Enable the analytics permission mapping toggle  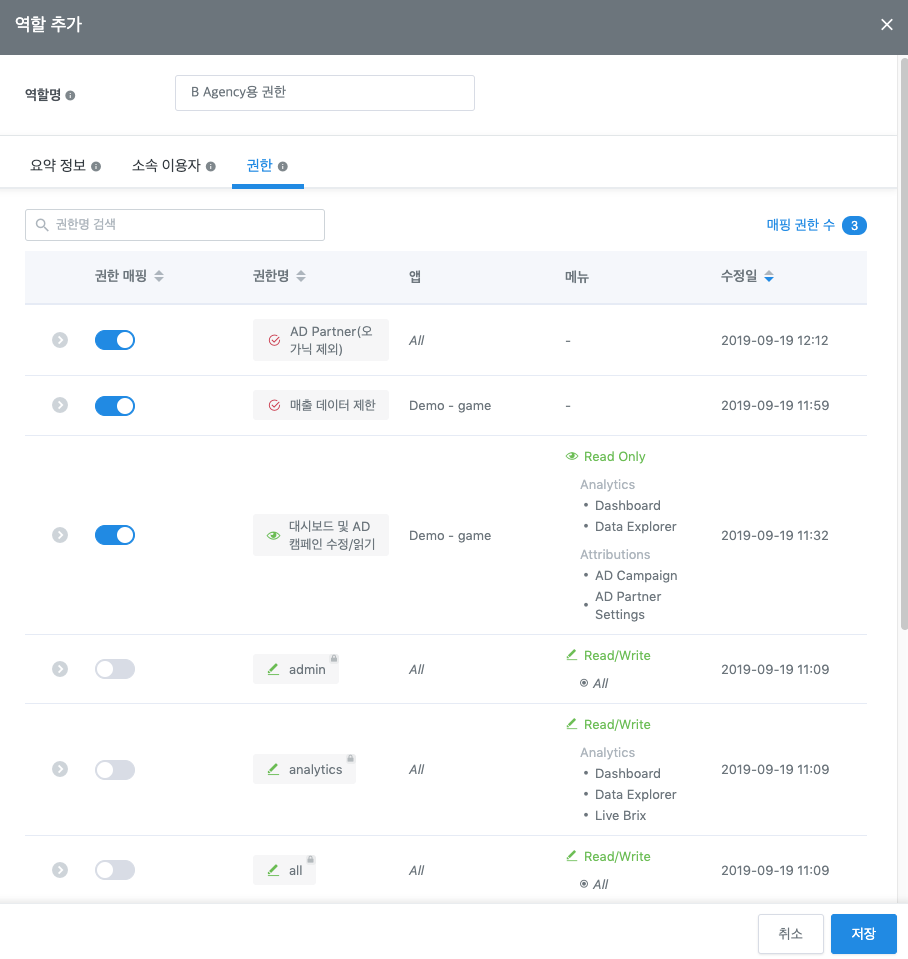[115, 770]
